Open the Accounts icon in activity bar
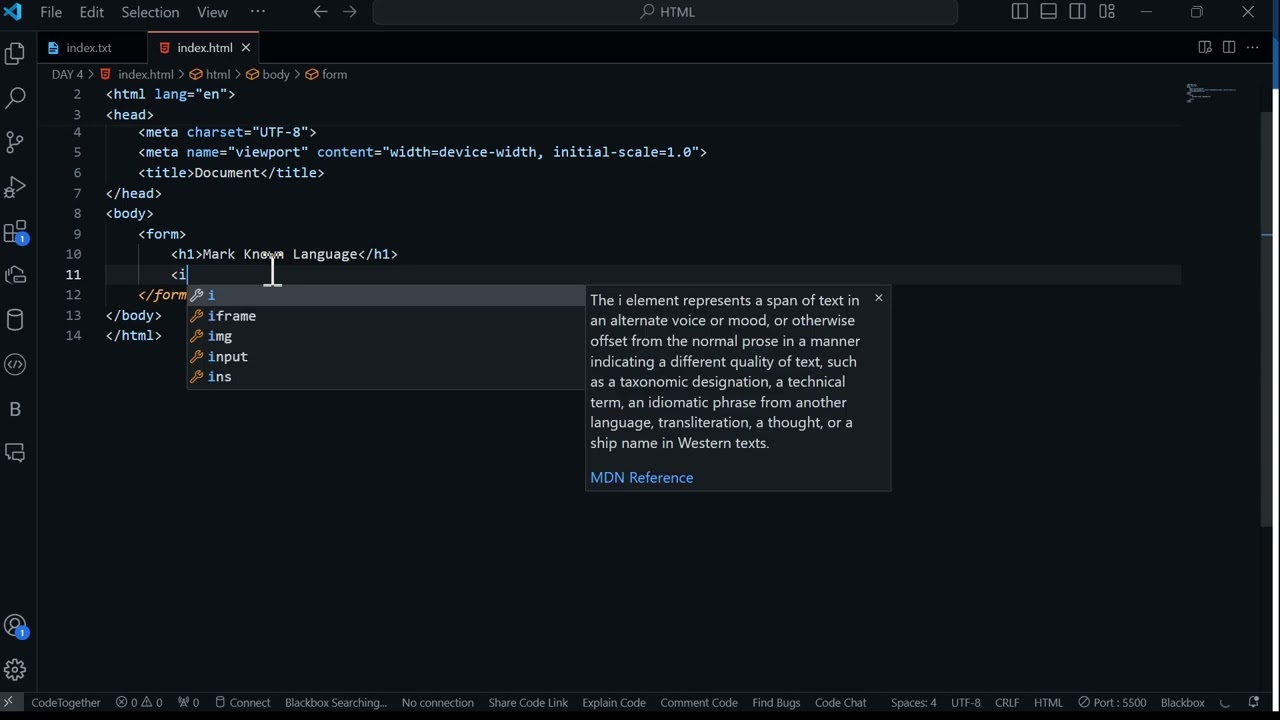The height and width of the screenshot is (720, 1280). click(15, 626)
